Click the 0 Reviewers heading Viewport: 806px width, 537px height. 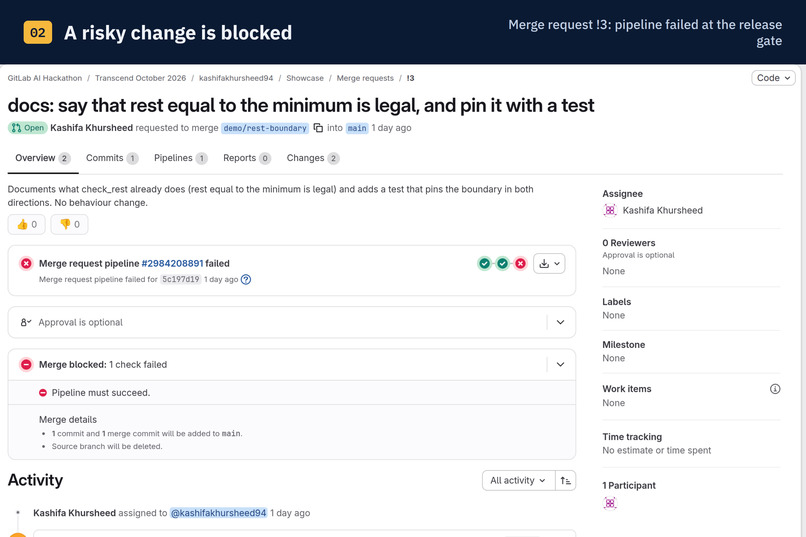[629, 243]
